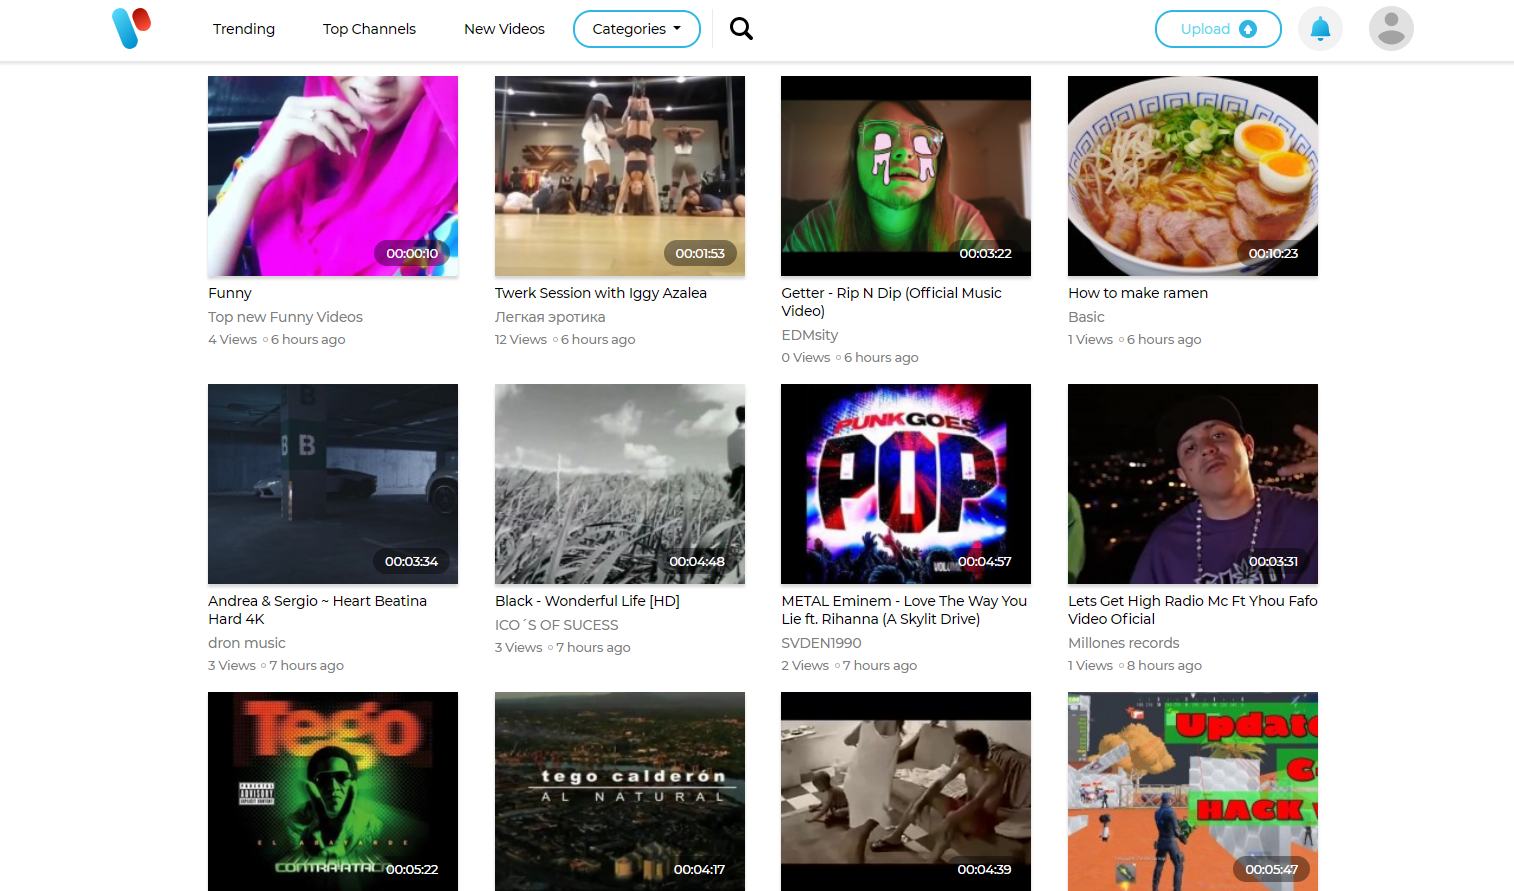Click the Upload button

pos(1218,29)
